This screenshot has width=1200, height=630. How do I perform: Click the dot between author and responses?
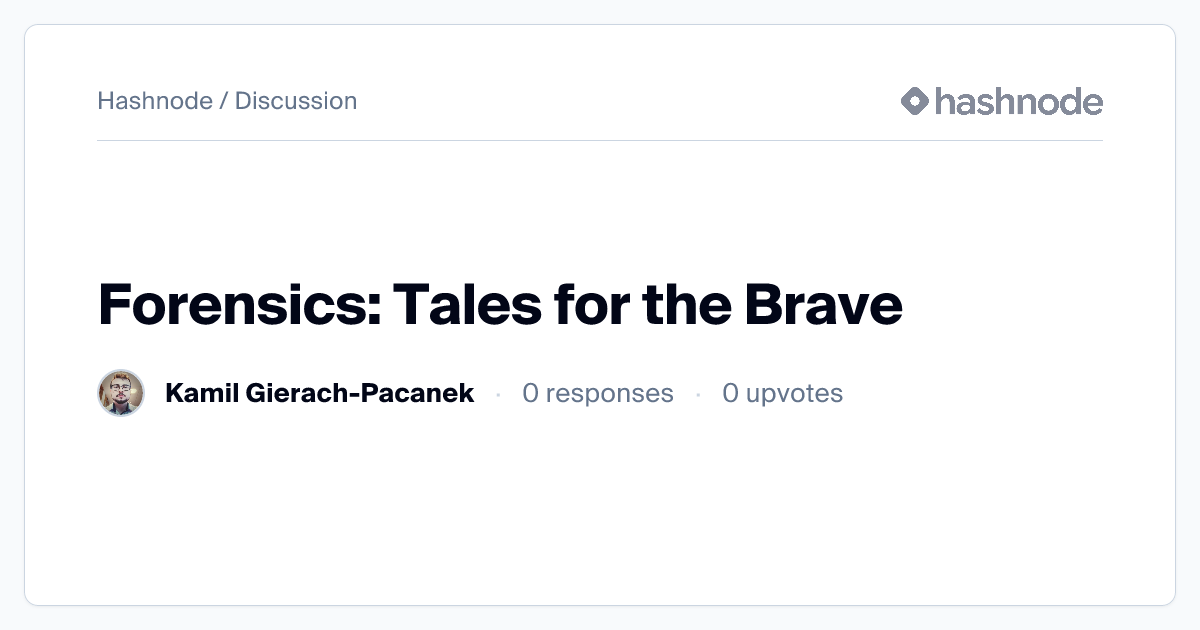pyautogui.click(x=498, y=395)
